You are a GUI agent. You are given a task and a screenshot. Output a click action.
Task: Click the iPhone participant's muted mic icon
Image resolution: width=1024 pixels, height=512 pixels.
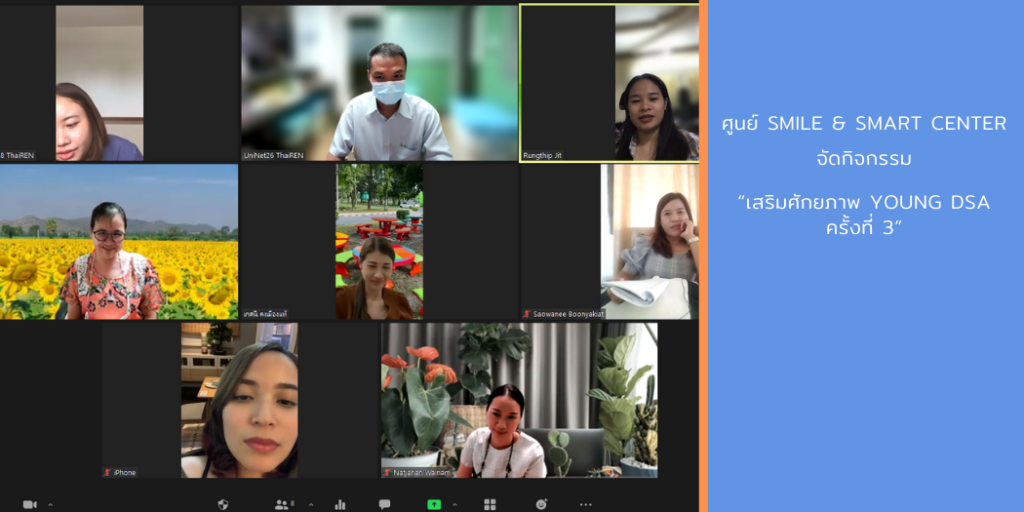pyautogui.click(x=107, y=473)
